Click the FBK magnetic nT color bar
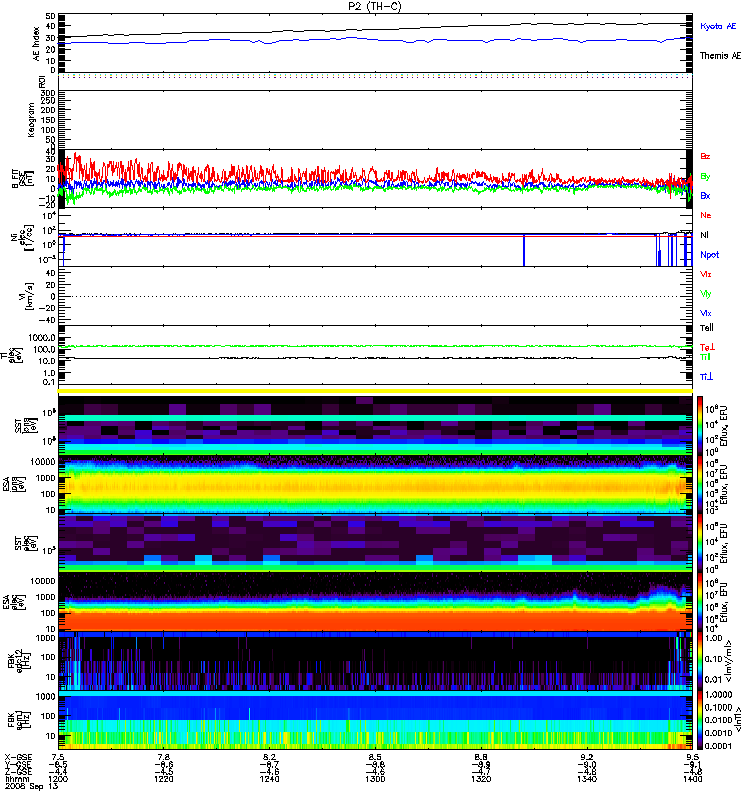This screenshot has height=800, width=750. point(700,720)
